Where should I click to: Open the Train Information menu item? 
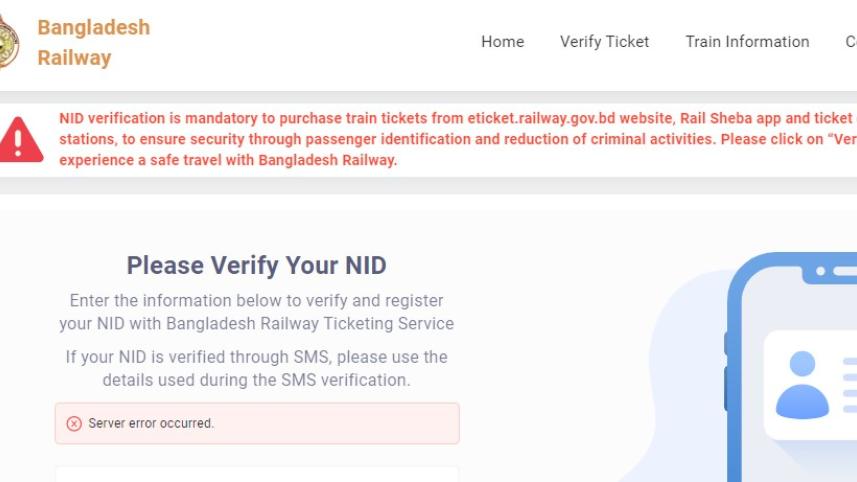pyautogui.click(x=747, y=41)
